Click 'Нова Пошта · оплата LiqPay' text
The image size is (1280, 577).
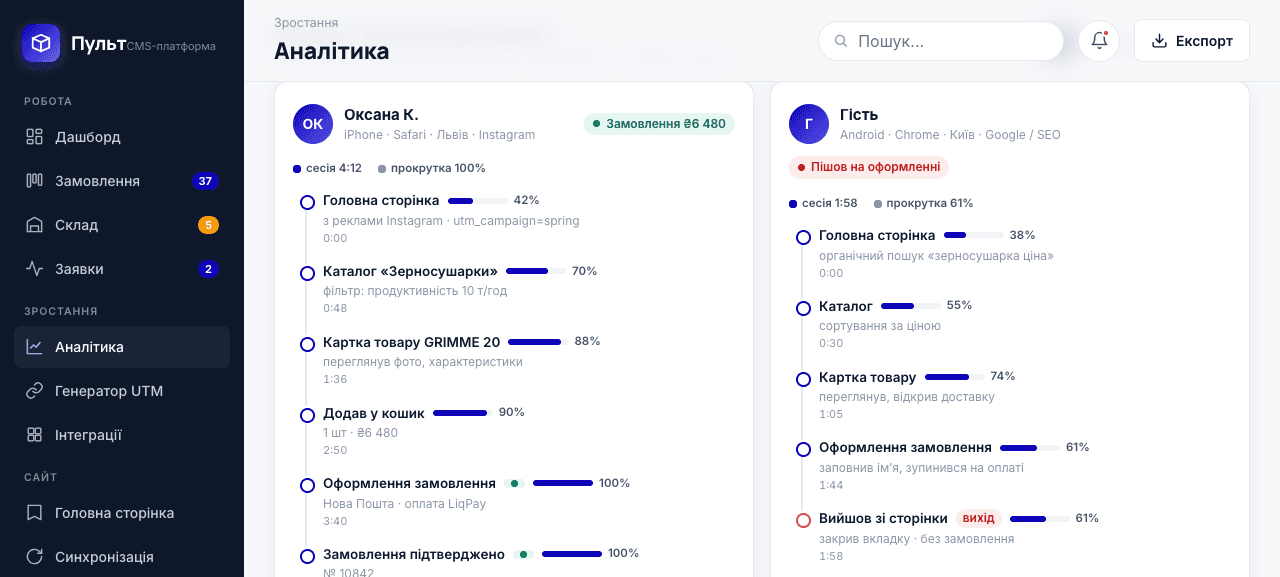404,504
